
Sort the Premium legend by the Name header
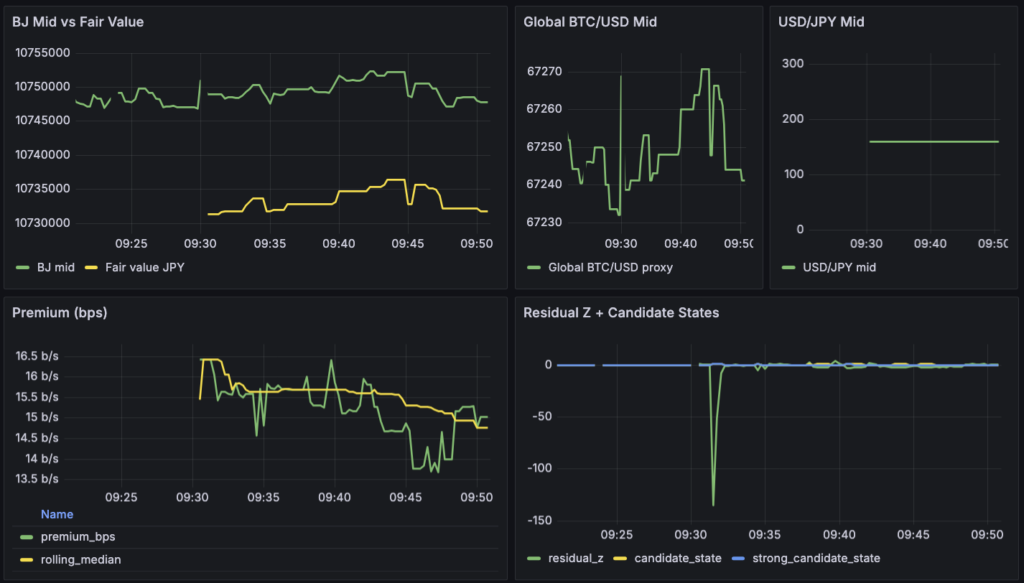[57, 514]
